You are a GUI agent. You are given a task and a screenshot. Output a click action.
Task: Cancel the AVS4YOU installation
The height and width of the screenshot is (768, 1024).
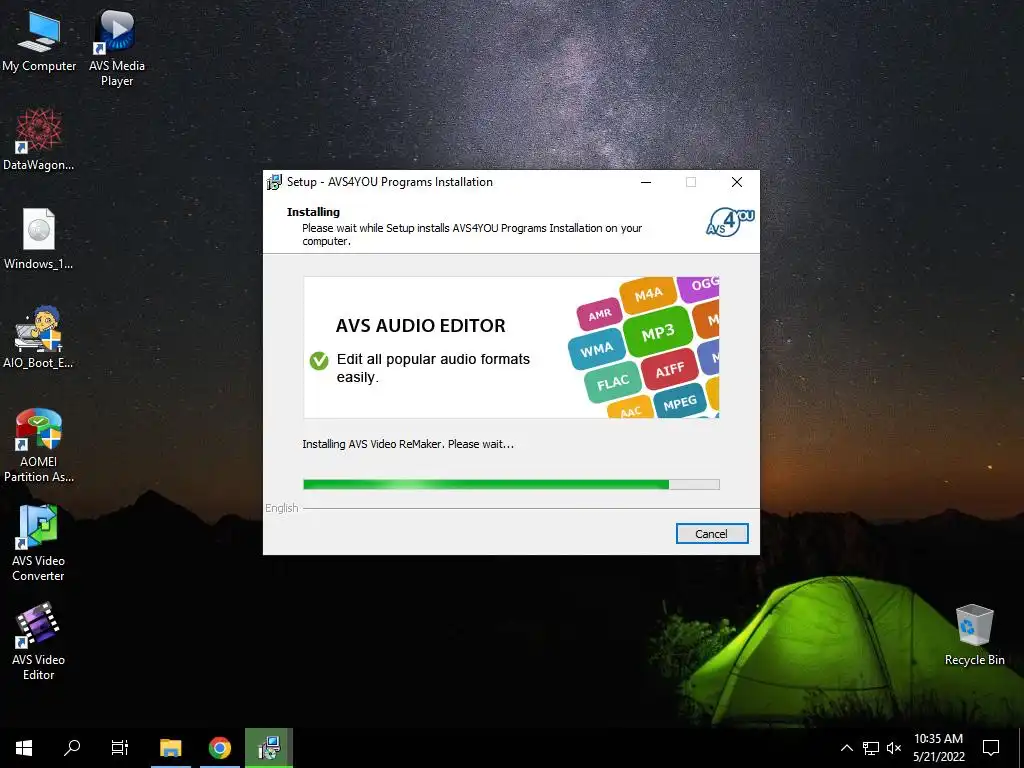click(x=712, y=534)
